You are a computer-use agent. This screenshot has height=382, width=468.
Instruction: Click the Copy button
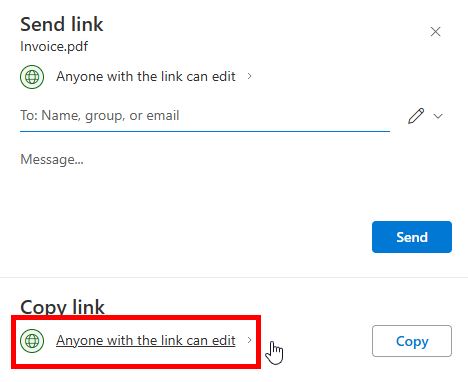pos(412,341)
